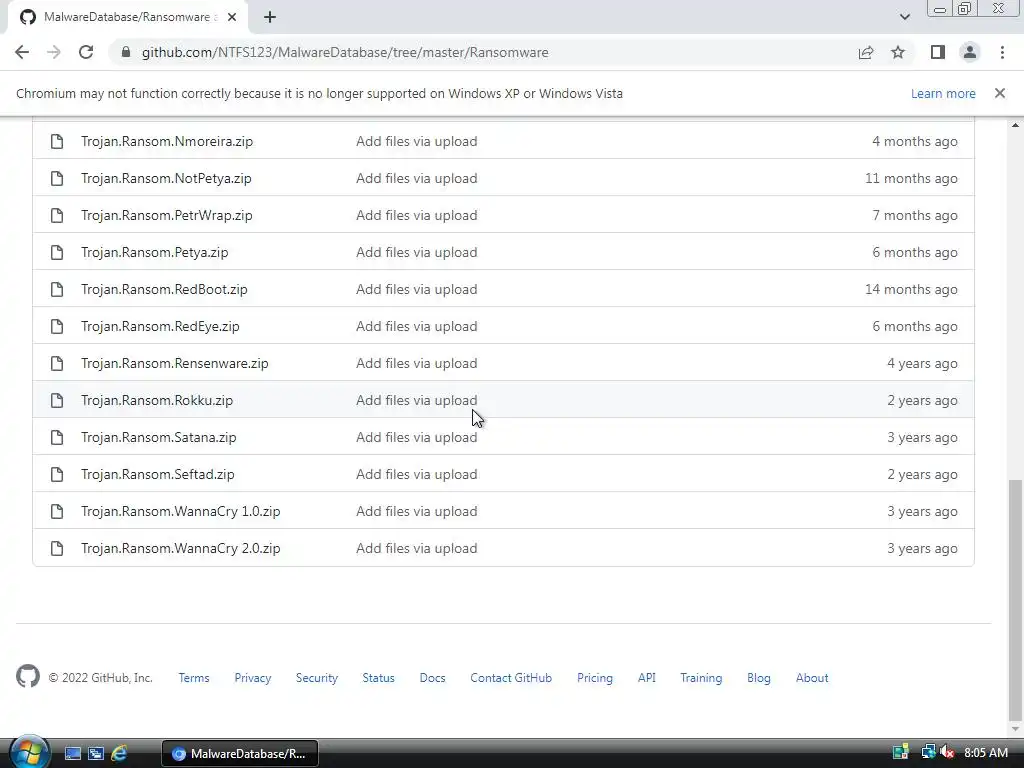This screenshot has height=768, width=1024.
Task: Open the Status footer link
Action: [379, 678]
